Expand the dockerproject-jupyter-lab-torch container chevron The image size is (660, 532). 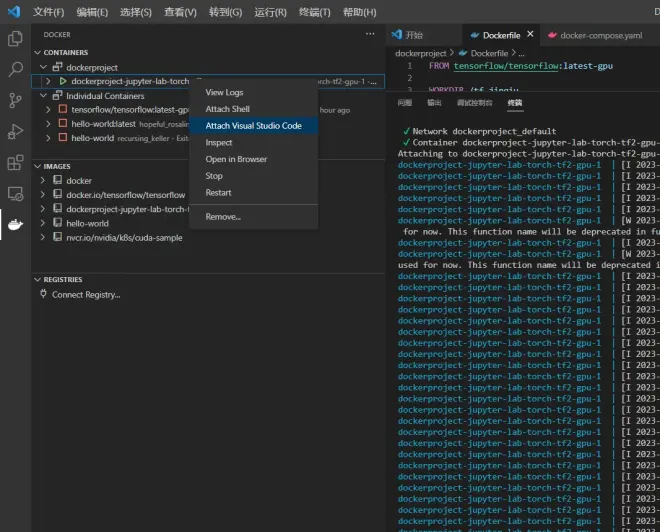[x=48, y=81]
